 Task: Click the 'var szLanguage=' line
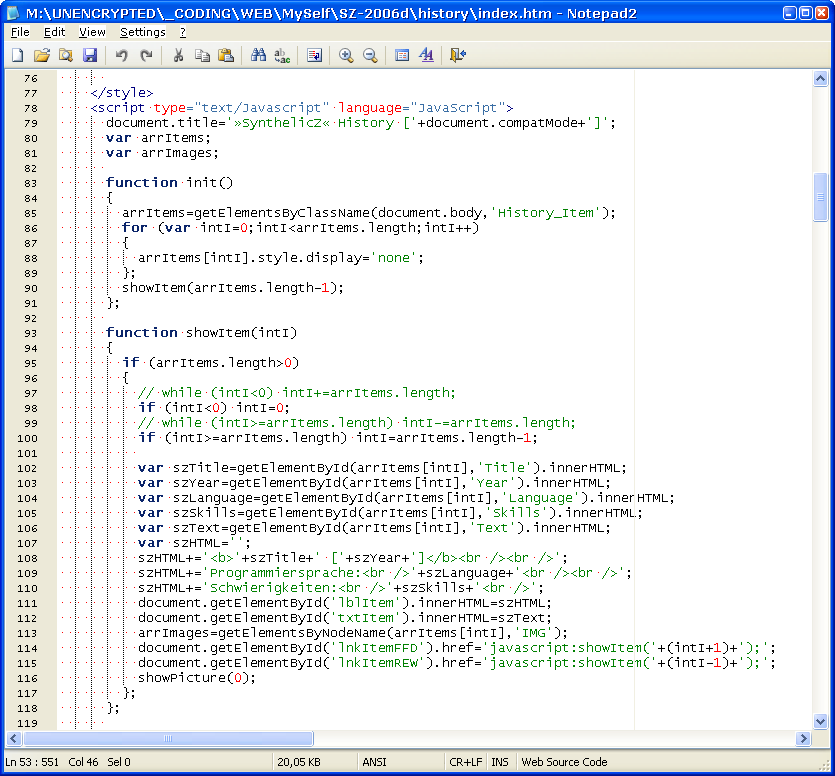coord(406,498)
